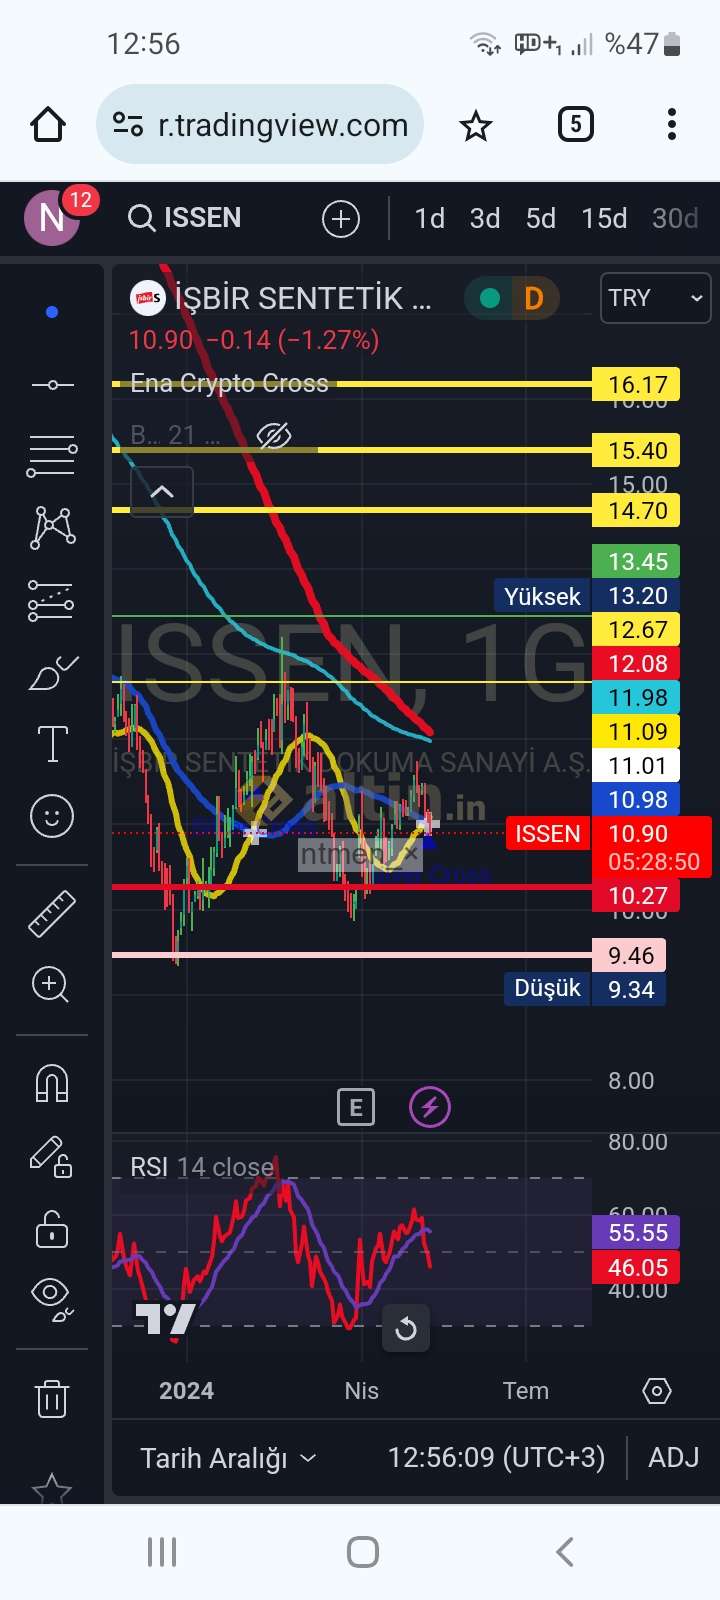Select the pattern drawing tool
The width and height of the screenshot is (720, 1600).
click(52, 527)
